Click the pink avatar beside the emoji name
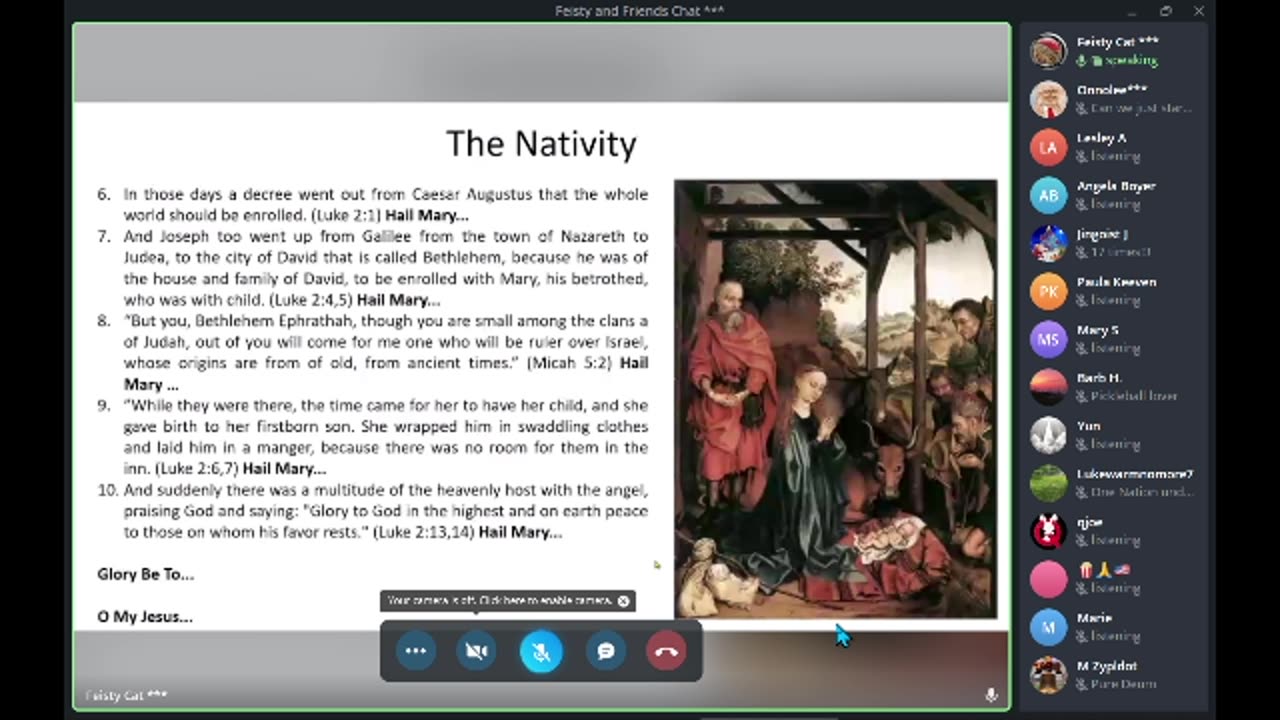This screenshot has height=720, width=1280. point(1048,579)
